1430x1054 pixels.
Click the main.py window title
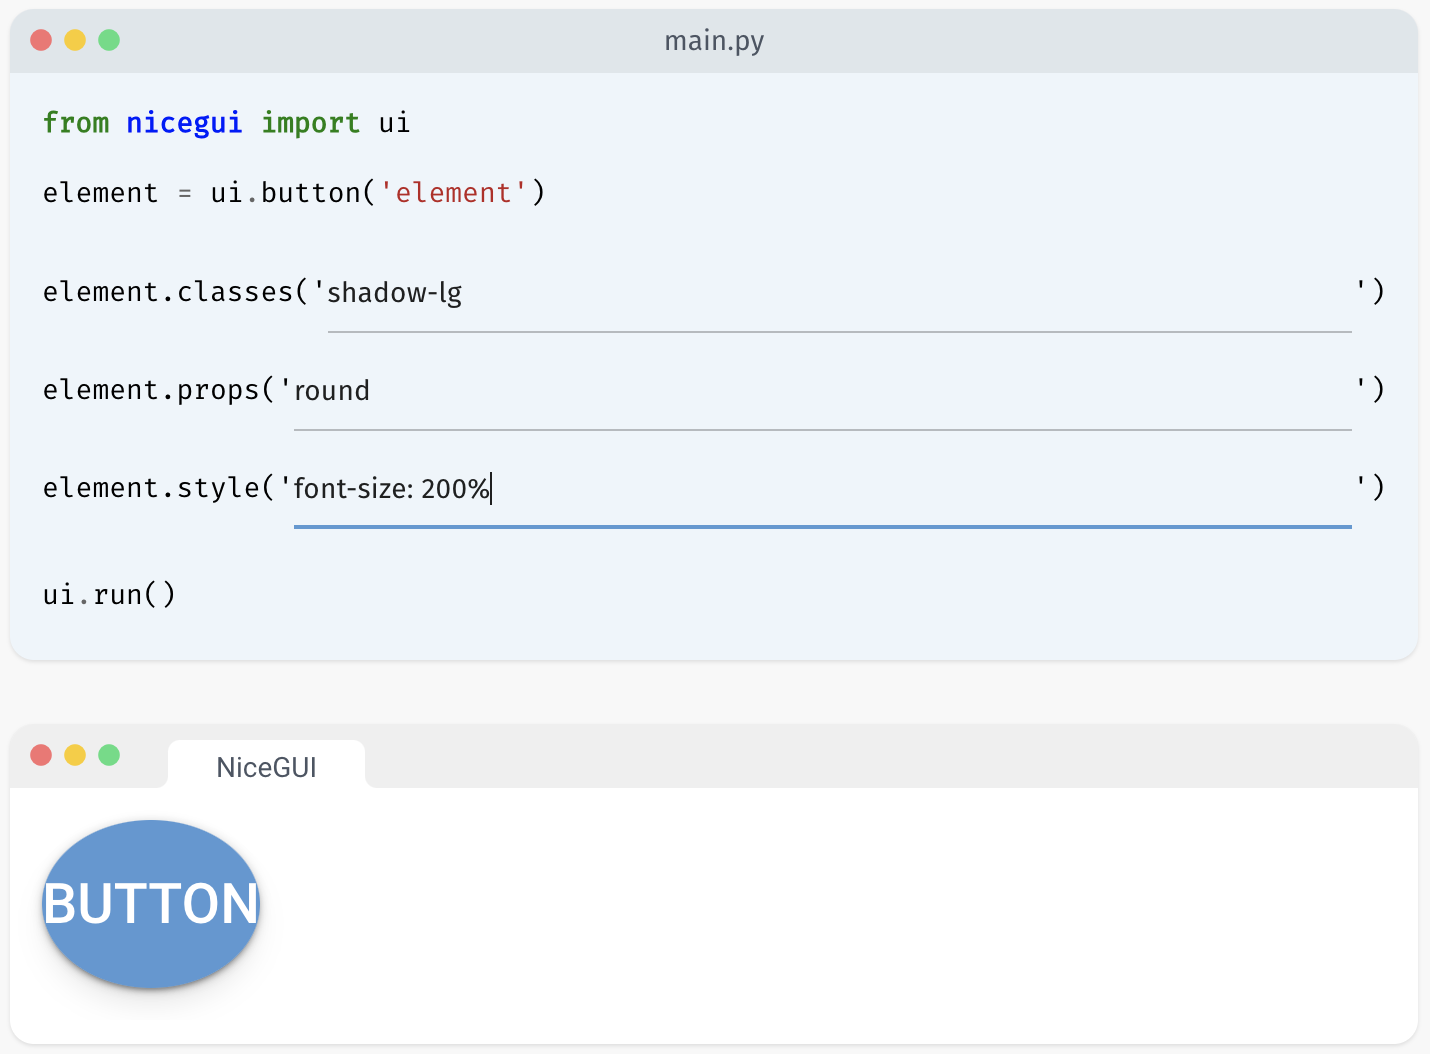pos(714,41)
